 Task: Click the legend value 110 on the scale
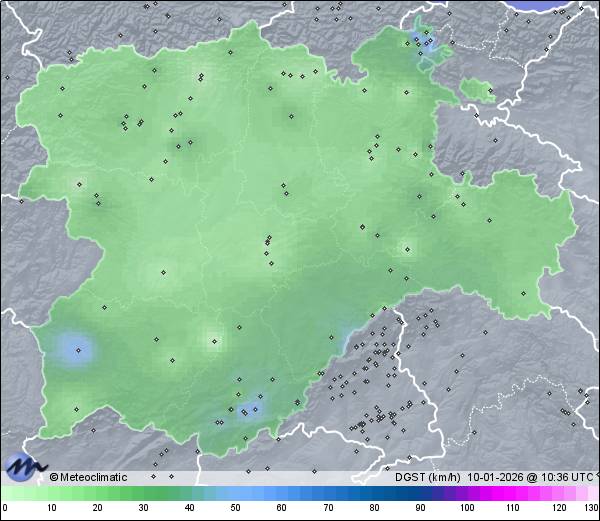coord(512,508)
